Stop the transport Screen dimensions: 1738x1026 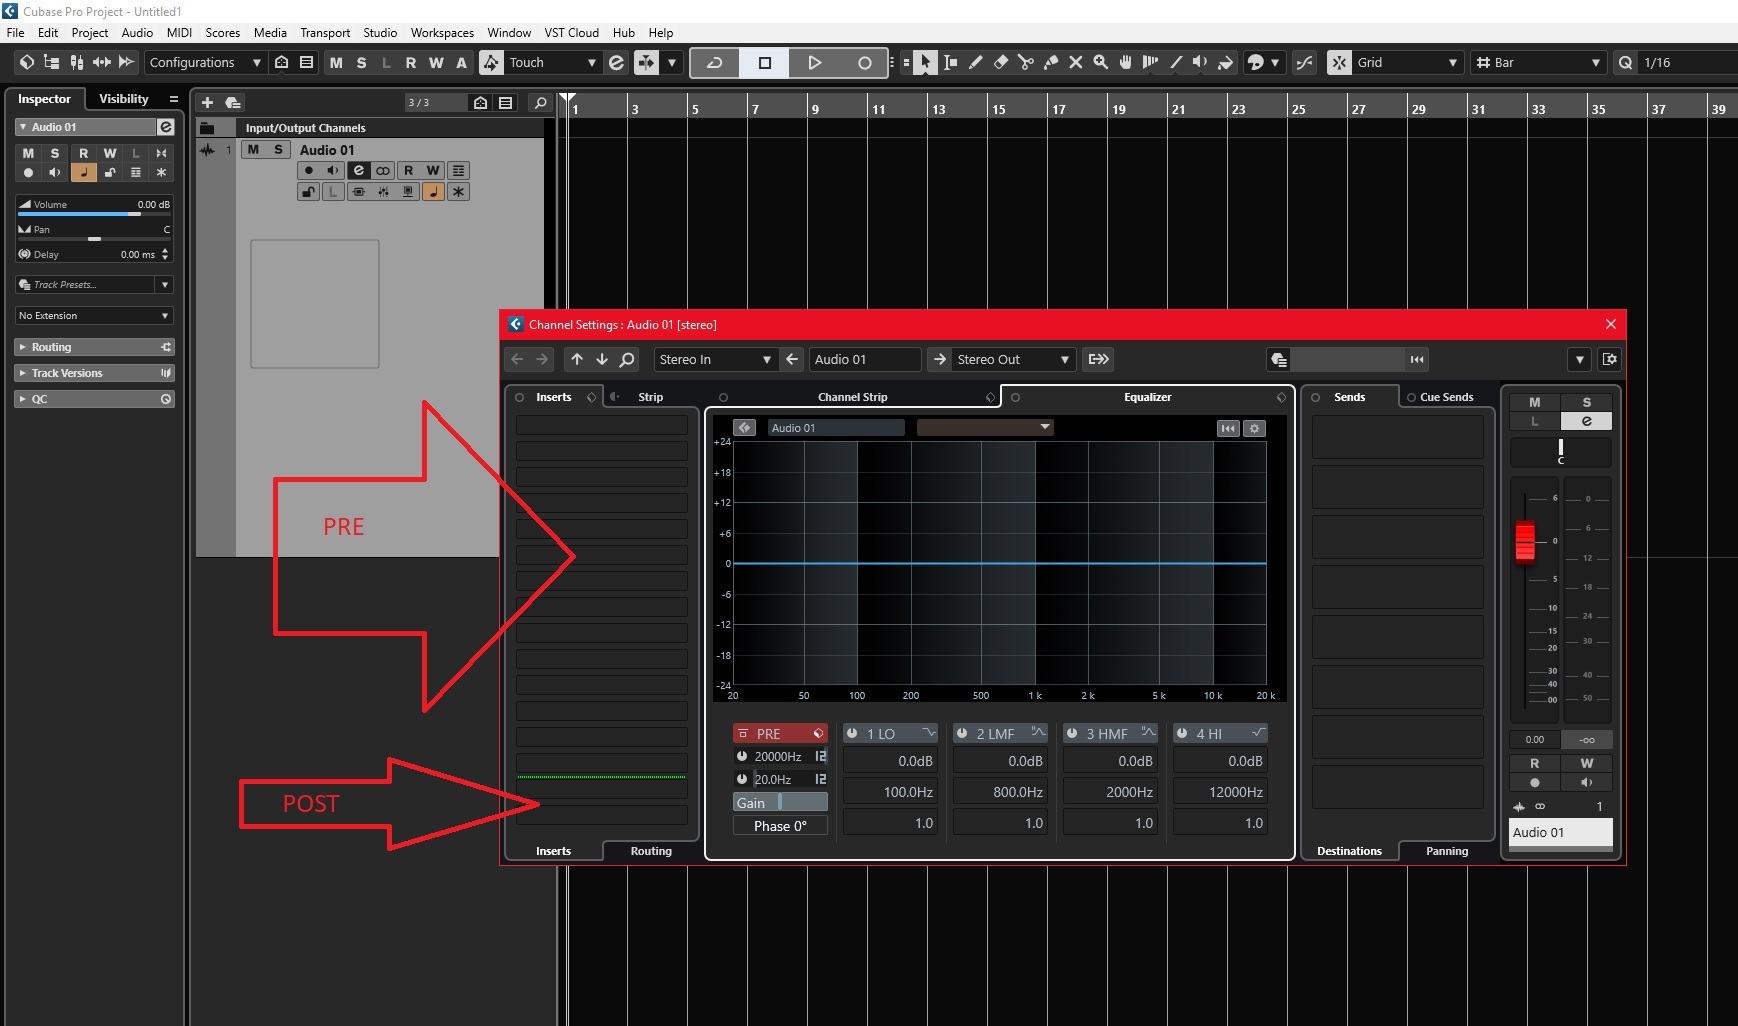pos(765,62)
